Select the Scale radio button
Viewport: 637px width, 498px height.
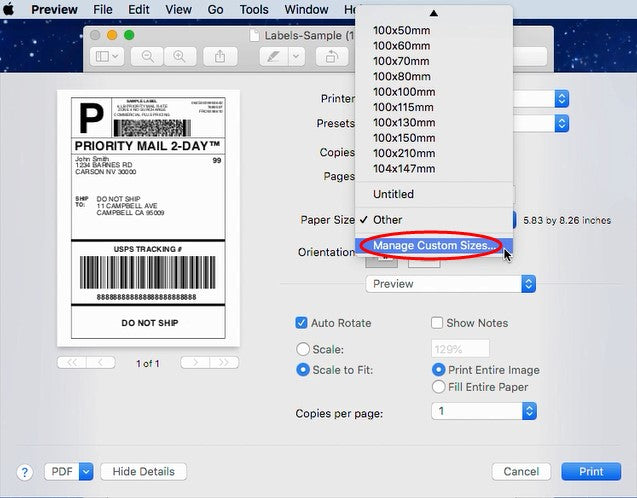coord(303,349)
